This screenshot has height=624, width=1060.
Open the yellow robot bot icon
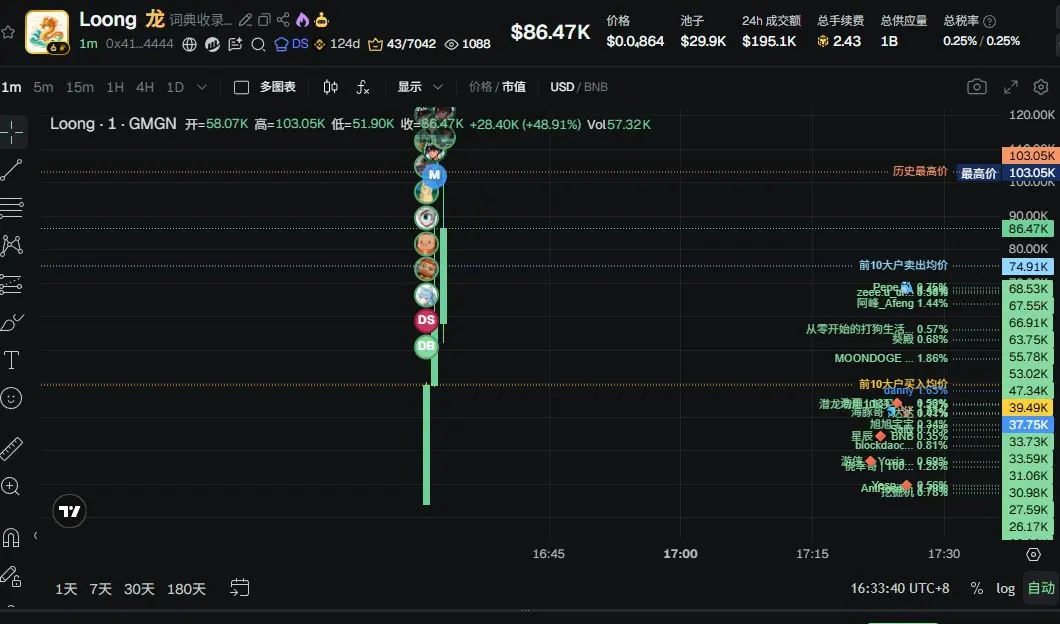click(x=322, y=20)
